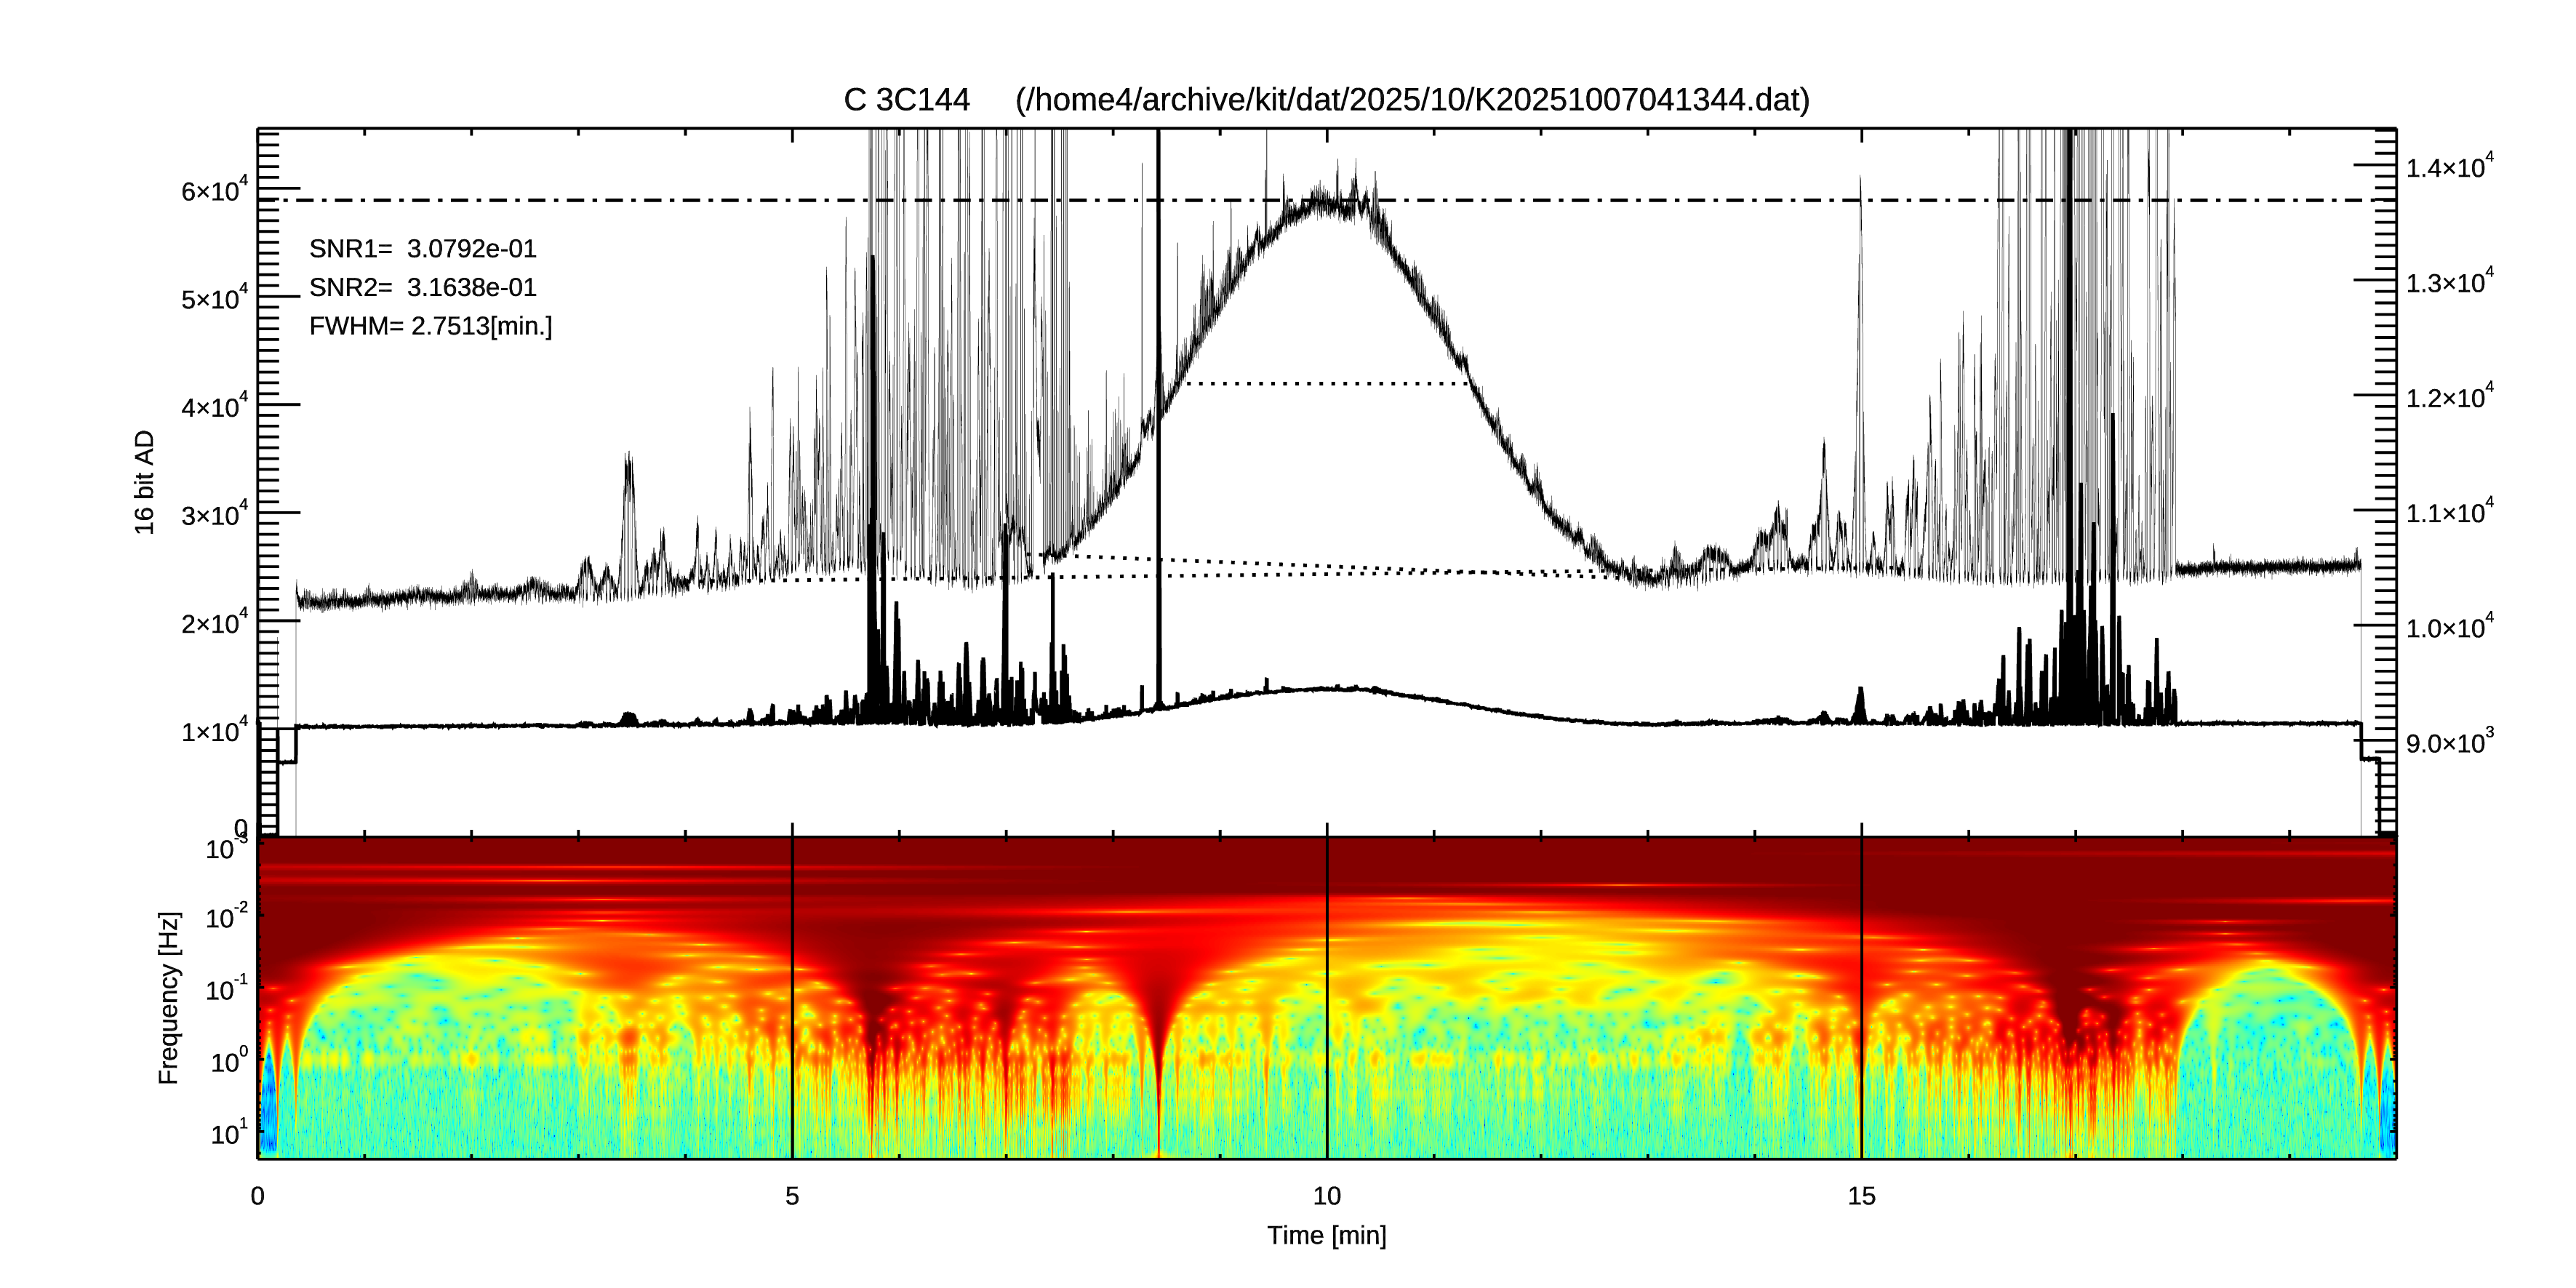Click the 6×10^4 left axis tick label

pyautogui.click(x=214, y=190)
